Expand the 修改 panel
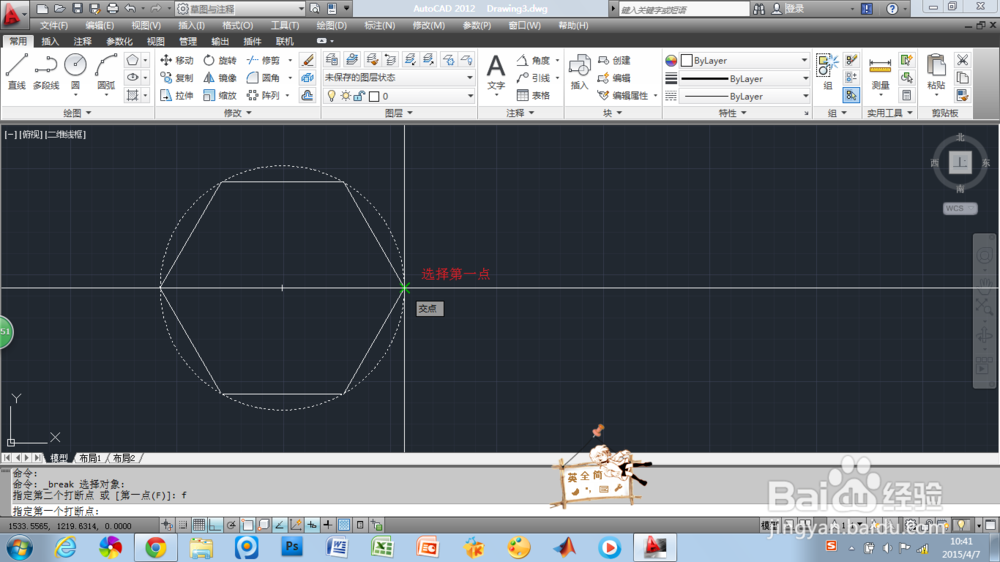The height and width of the screenshot is (562, 1000). [x=238, y=113]
